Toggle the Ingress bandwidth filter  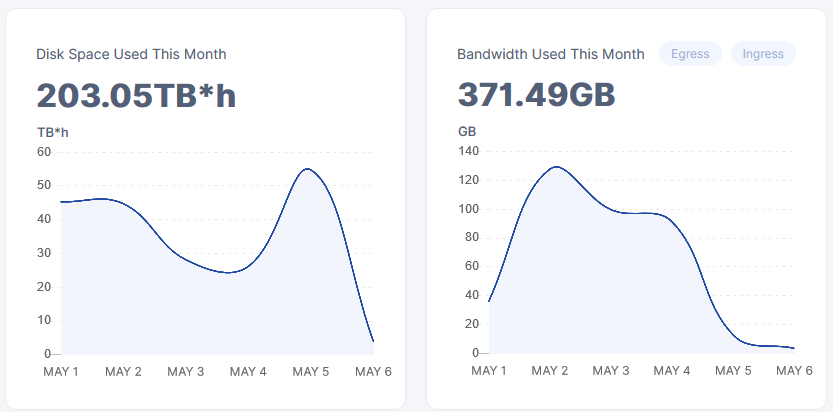(x=763, y=54)
